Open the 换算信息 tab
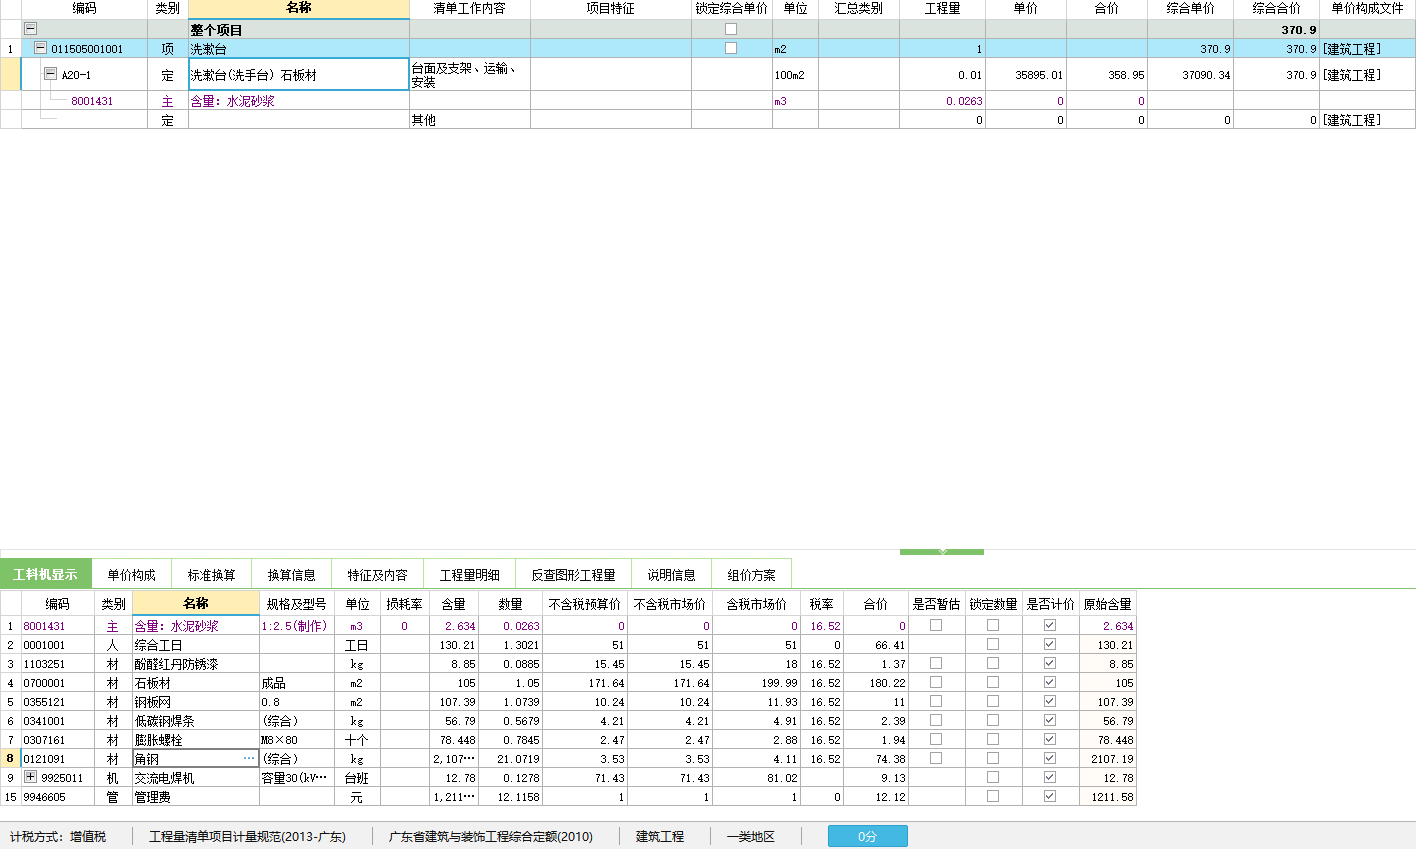This screenshot has height=849, width=1416. pyautogui.click(x=292, y=575)
